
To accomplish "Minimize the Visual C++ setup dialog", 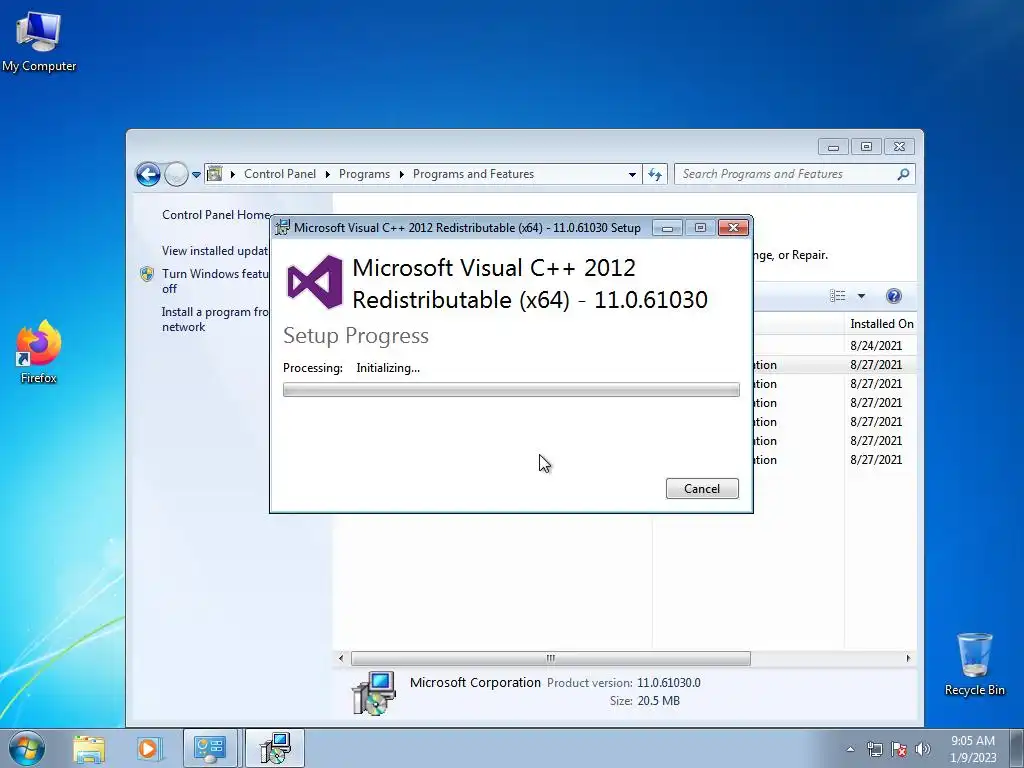I will [667, 227].
